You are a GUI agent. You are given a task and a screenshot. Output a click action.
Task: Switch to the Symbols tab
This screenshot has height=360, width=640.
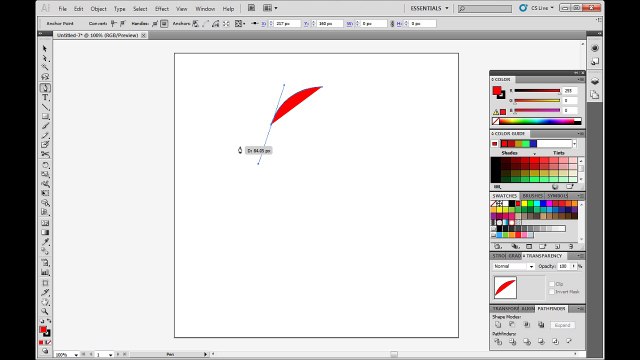558,196
